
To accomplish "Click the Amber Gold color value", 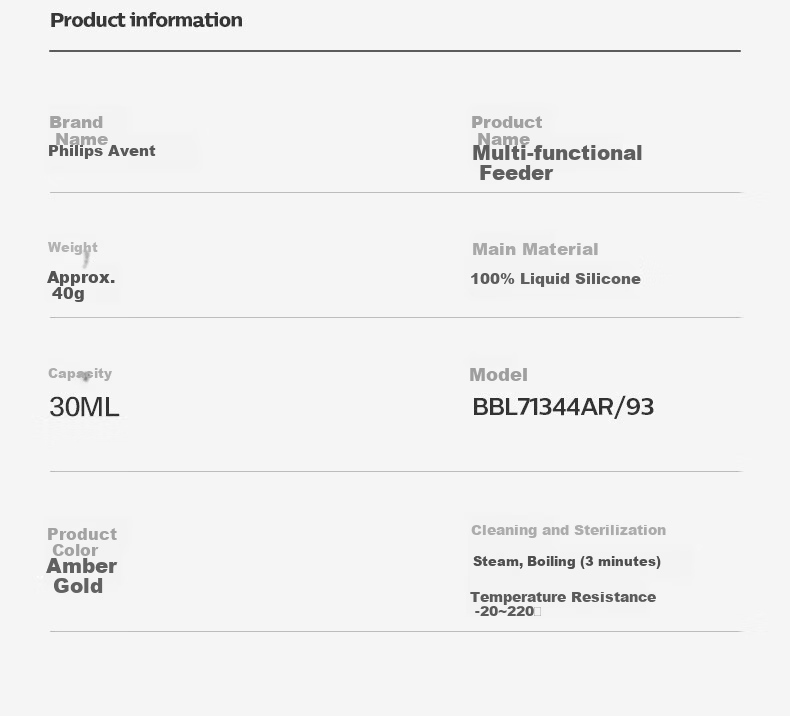I will click(82, 576).
